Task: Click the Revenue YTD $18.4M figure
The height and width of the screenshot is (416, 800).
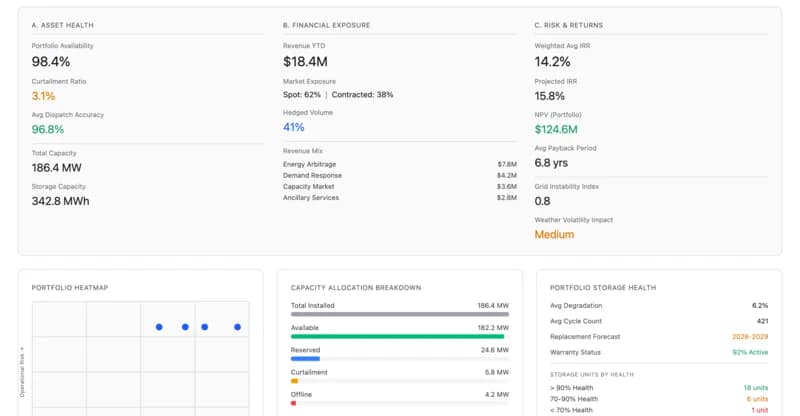Action: 304,62
